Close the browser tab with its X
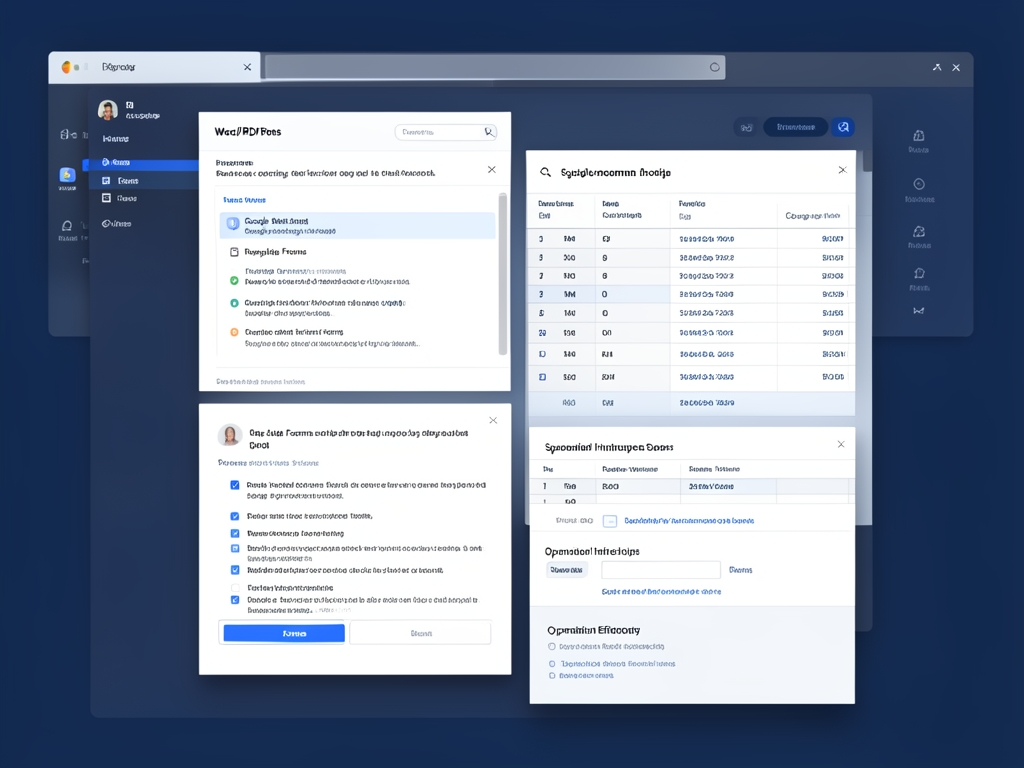The image size is (1024, 768). click(248, 67)
